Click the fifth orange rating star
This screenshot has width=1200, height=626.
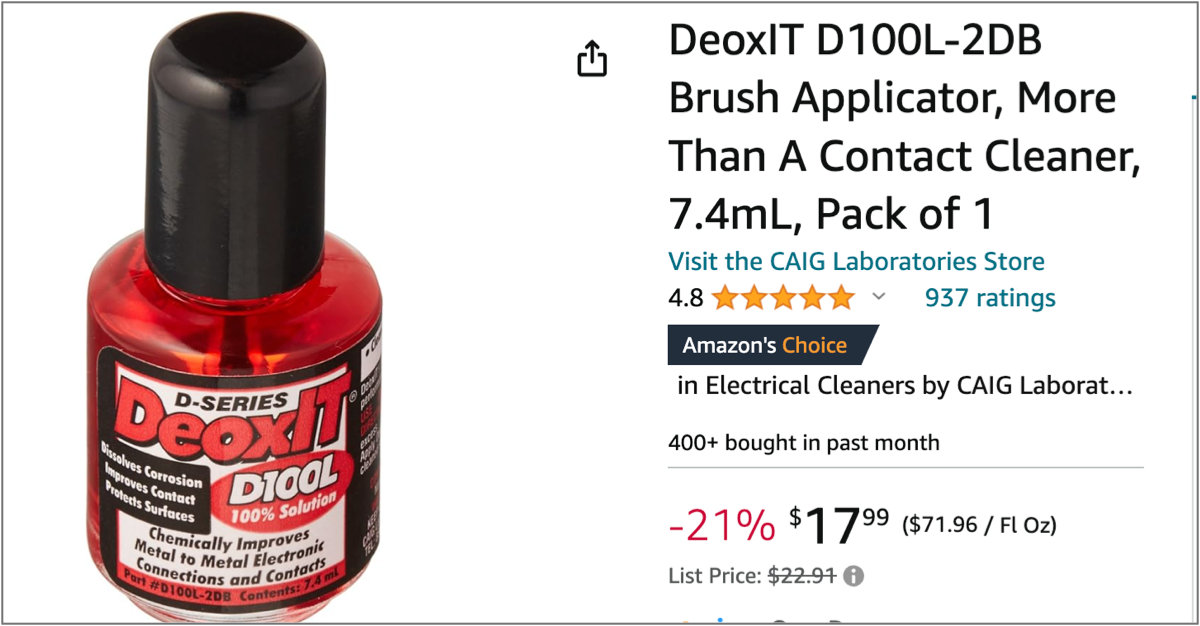click(841, 298)
